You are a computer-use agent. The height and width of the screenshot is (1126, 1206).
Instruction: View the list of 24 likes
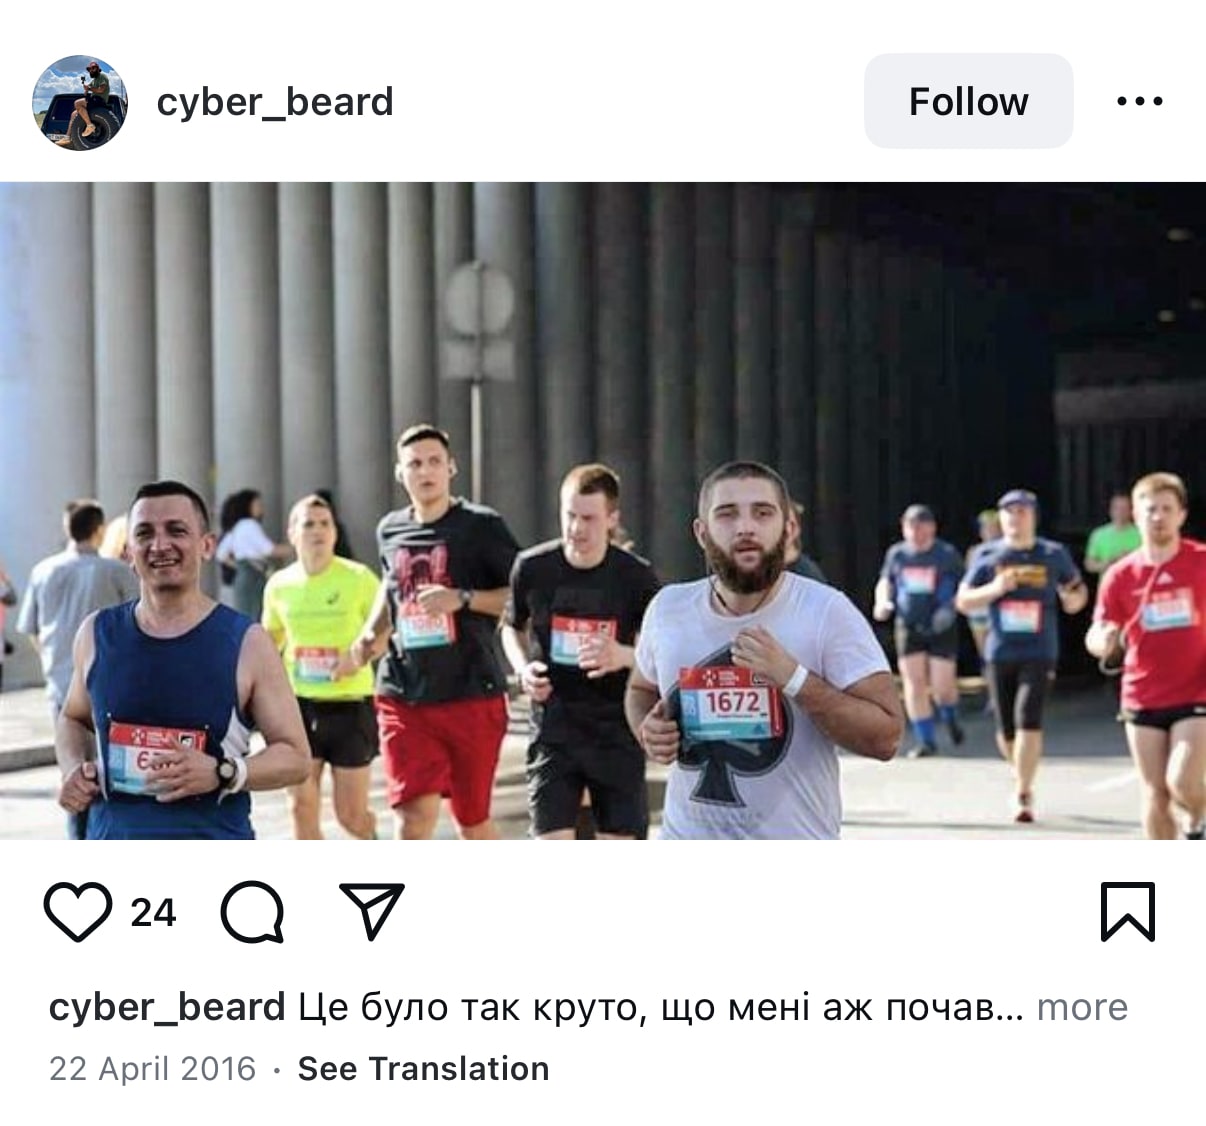point(153,912)
